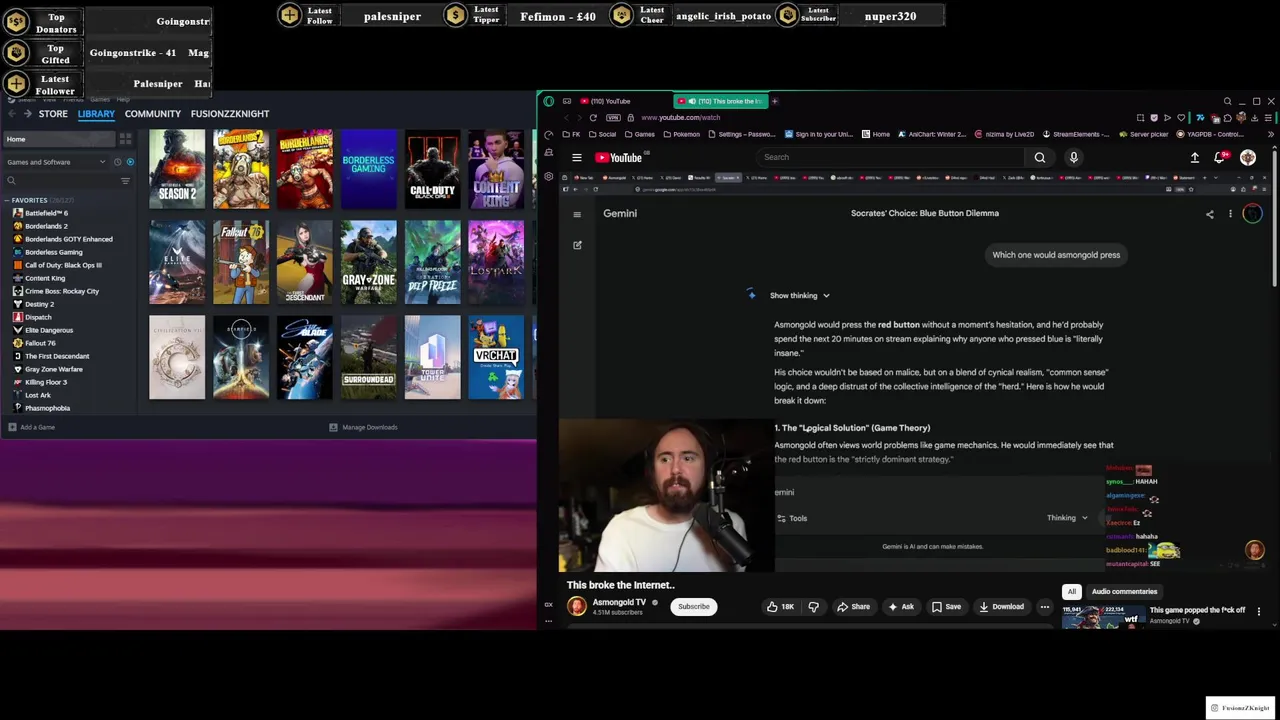This screenshot has height=720, width=1280.
Task: Start YouTube voice search with microphone icon
Action: pyautogui.click(x=1074, y=157)
